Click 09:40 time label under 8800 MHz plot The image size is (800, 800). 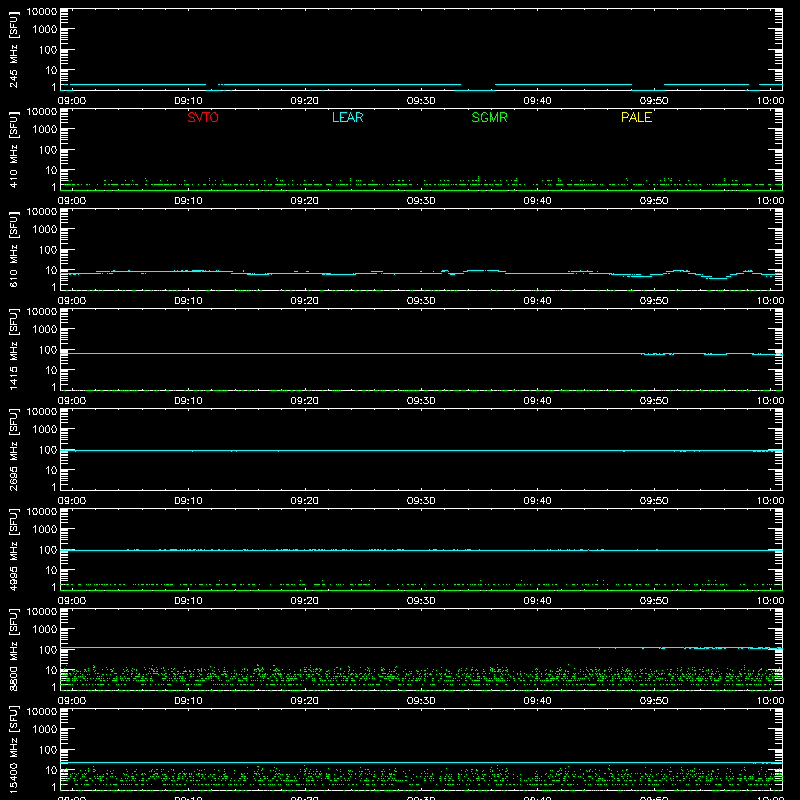coord(537,701)
